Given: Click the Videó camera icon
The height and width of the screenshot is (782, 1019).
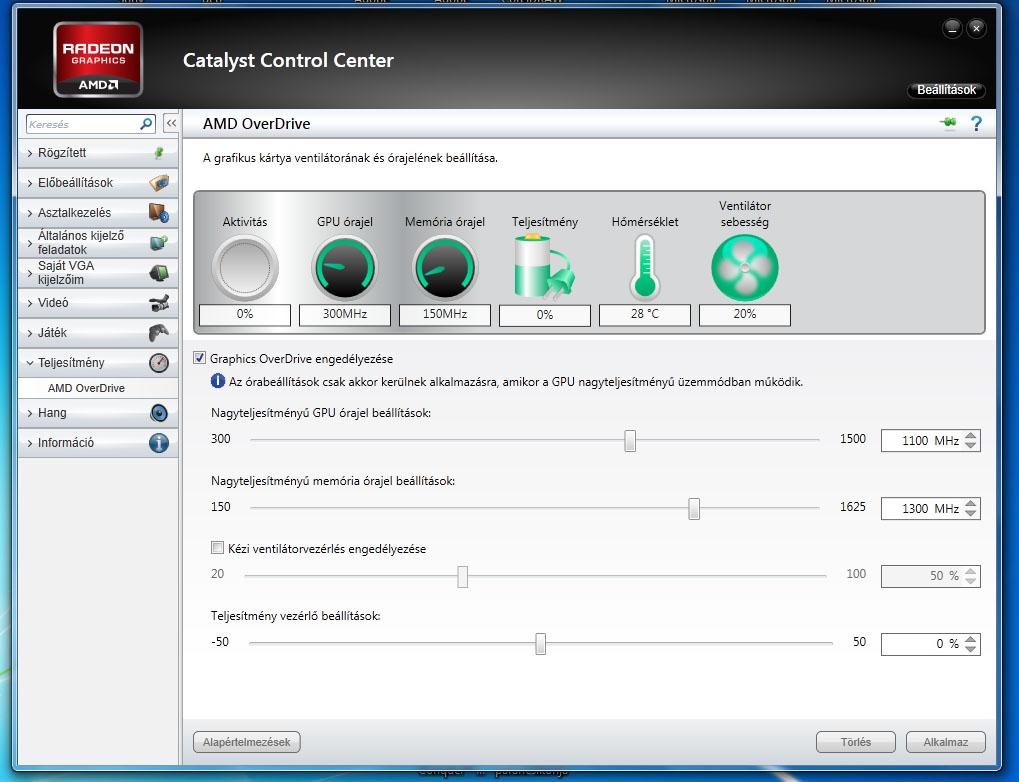Looking at the screenshot, I should [159, 302].
